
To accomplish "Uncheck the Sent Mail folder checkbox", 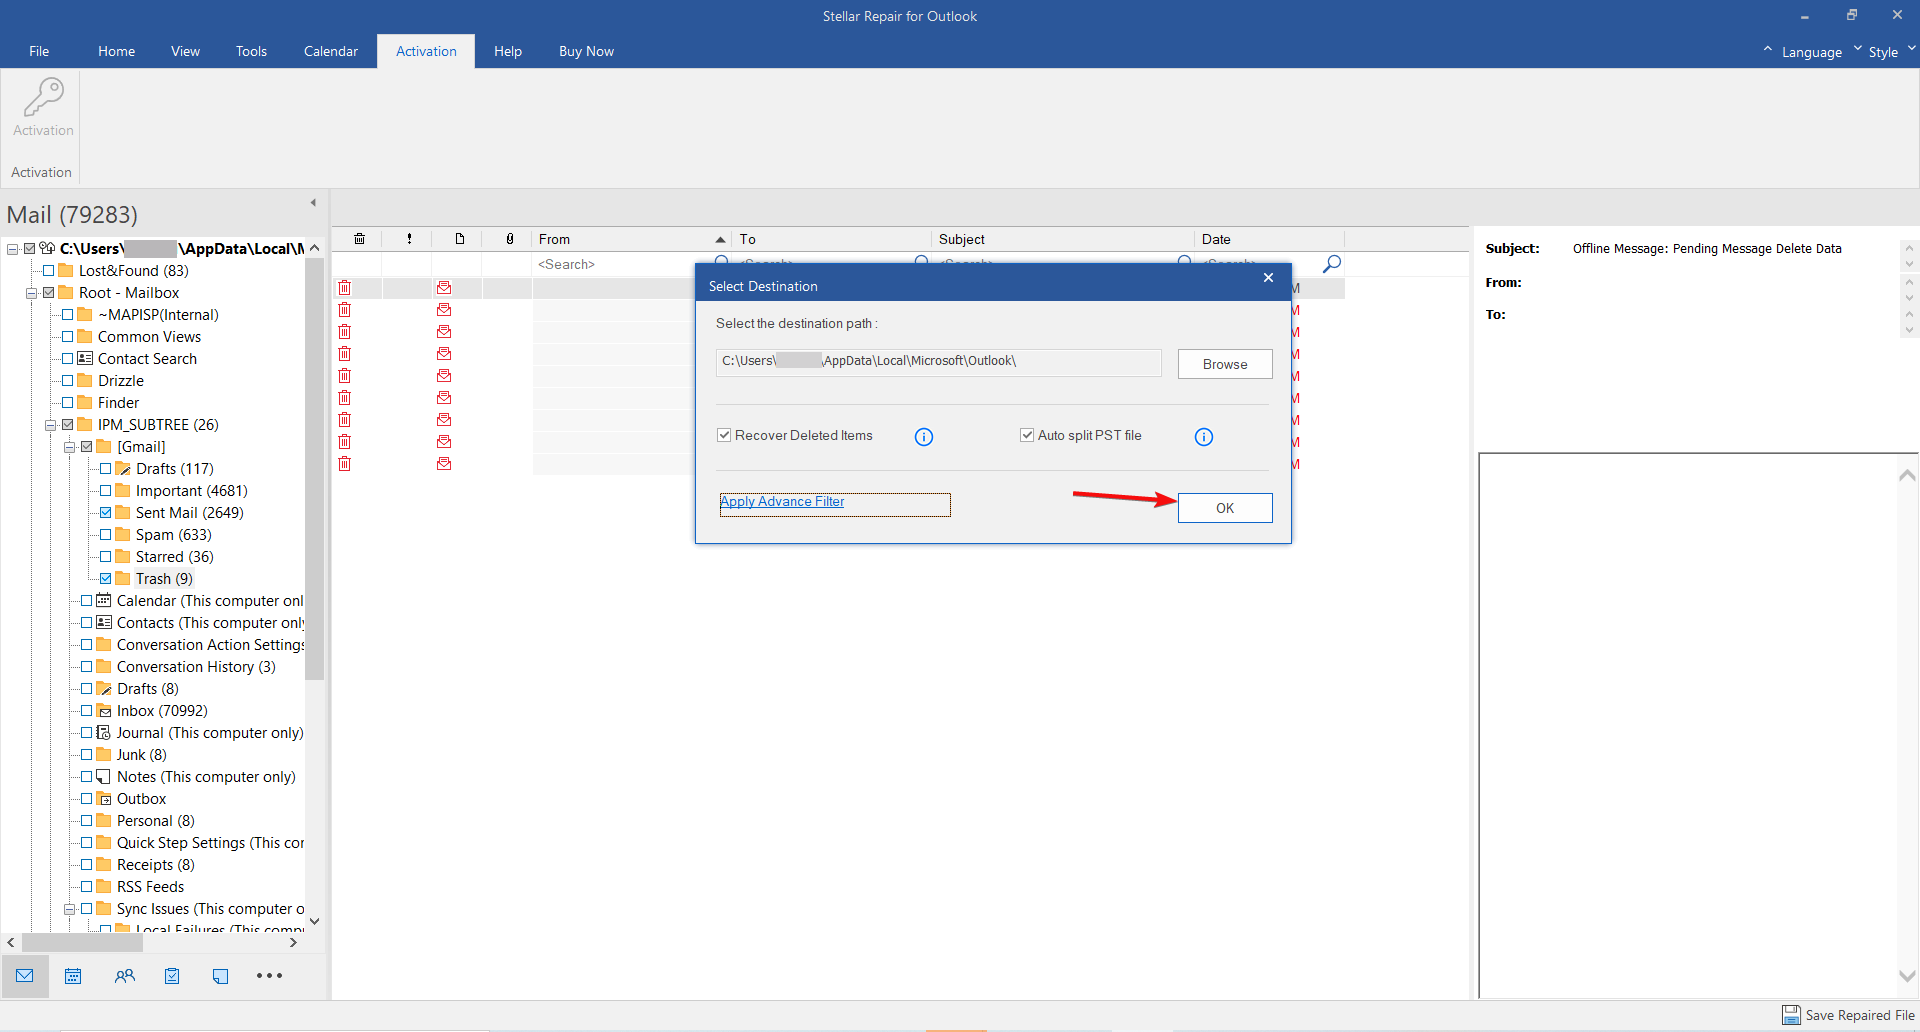I will pyautogui.click(x=106, y=513).
